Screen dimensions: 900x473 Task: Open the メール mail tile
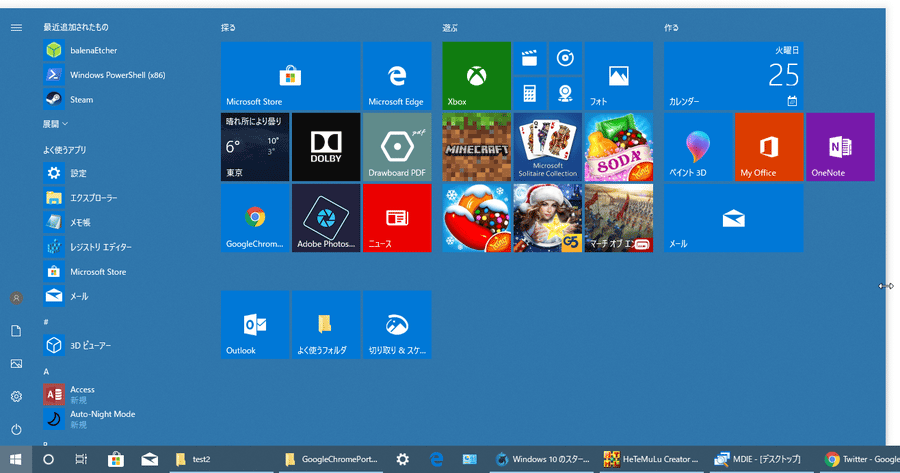pyautogui.click(x=734, y=218)
